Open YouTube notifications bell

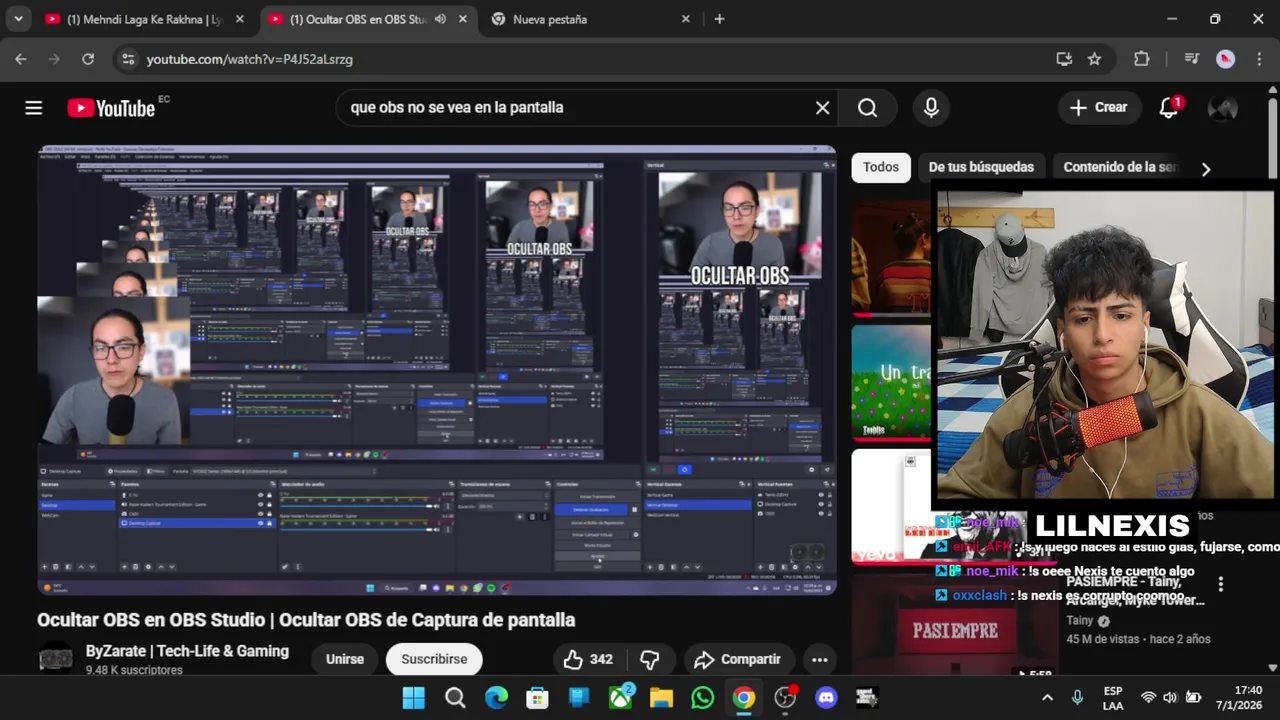click(1168, 108)
